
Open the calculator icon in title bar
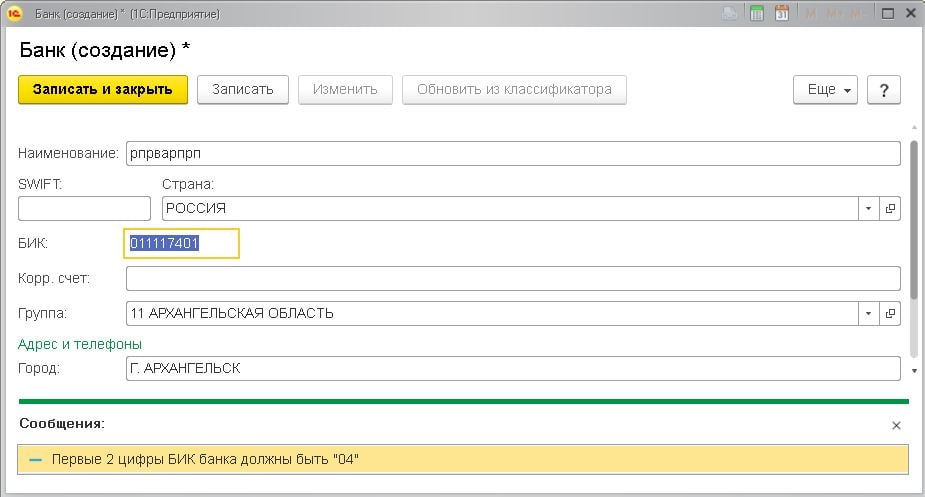[x=757, y=14]
